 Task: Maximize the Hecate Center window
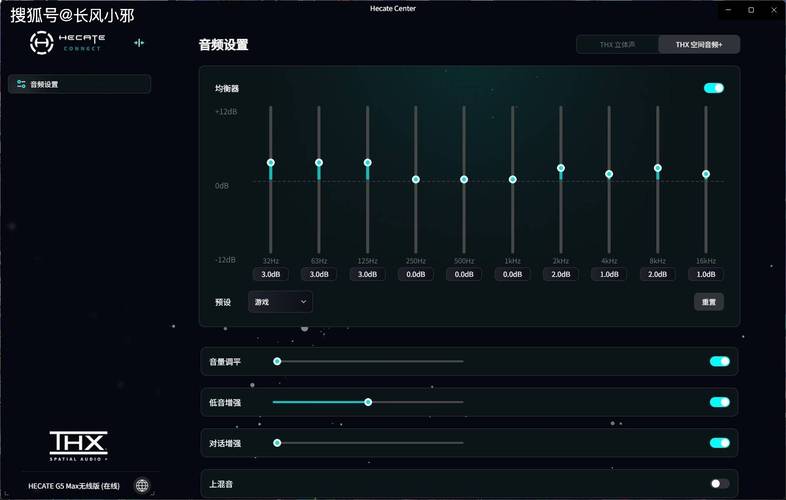pos(751,9)
